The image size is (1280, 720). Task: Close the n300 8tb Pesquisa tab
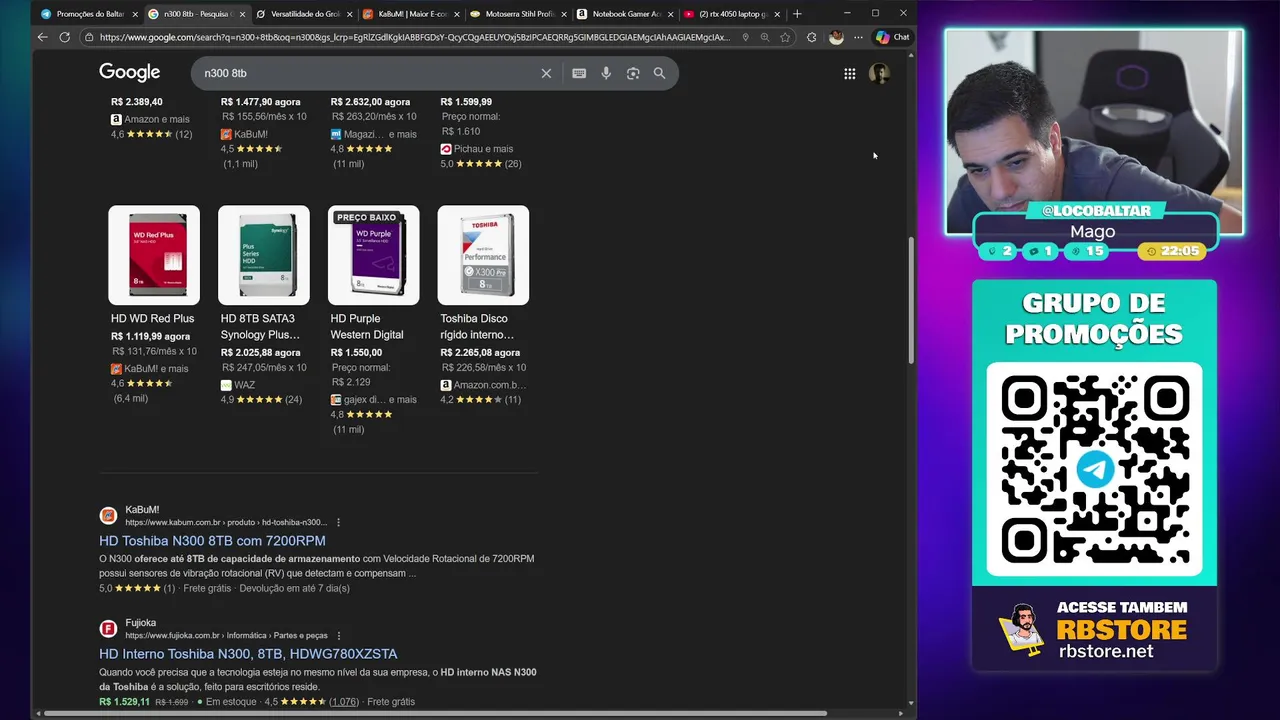pyautogui.click(x=242, y=14)
